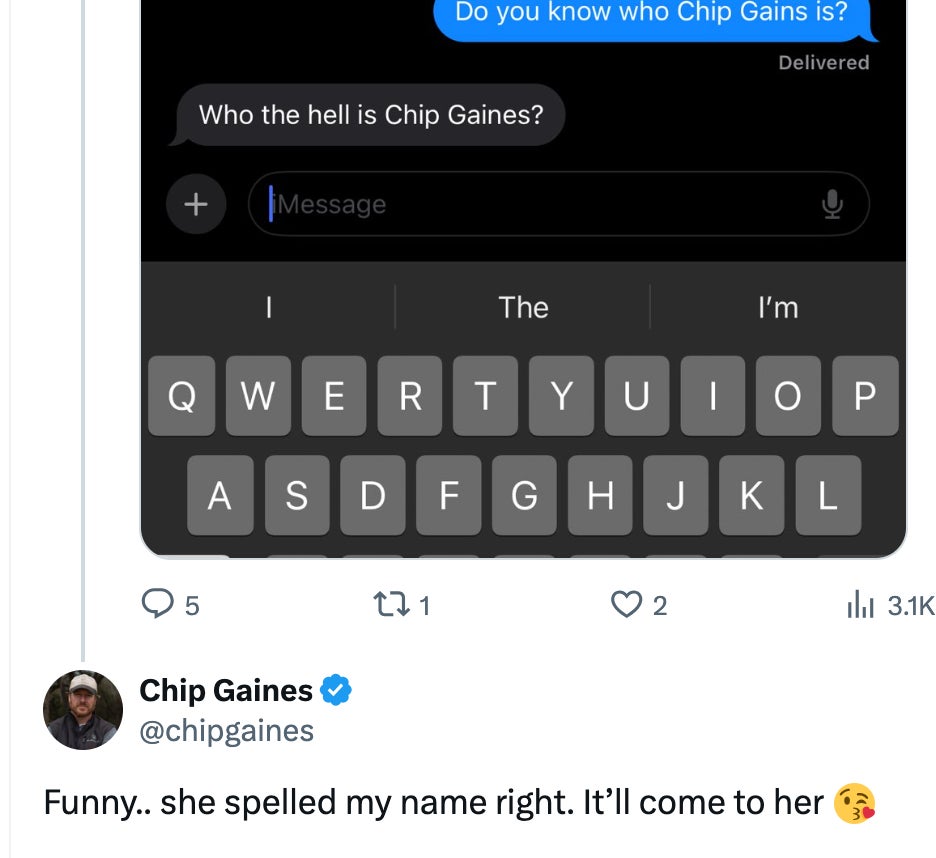The image size is (936, 858).
Task: Open view count analytics icon
Action: click(x=860, y=604)
